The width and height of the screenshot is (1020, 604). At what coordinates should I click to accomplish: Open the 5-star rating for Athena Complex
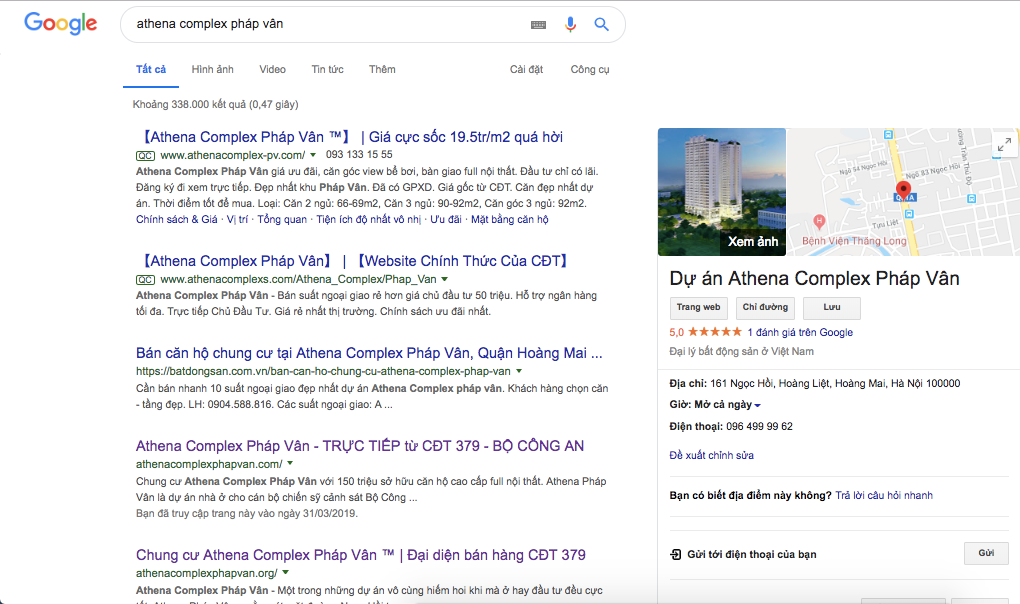pos(715,331)
